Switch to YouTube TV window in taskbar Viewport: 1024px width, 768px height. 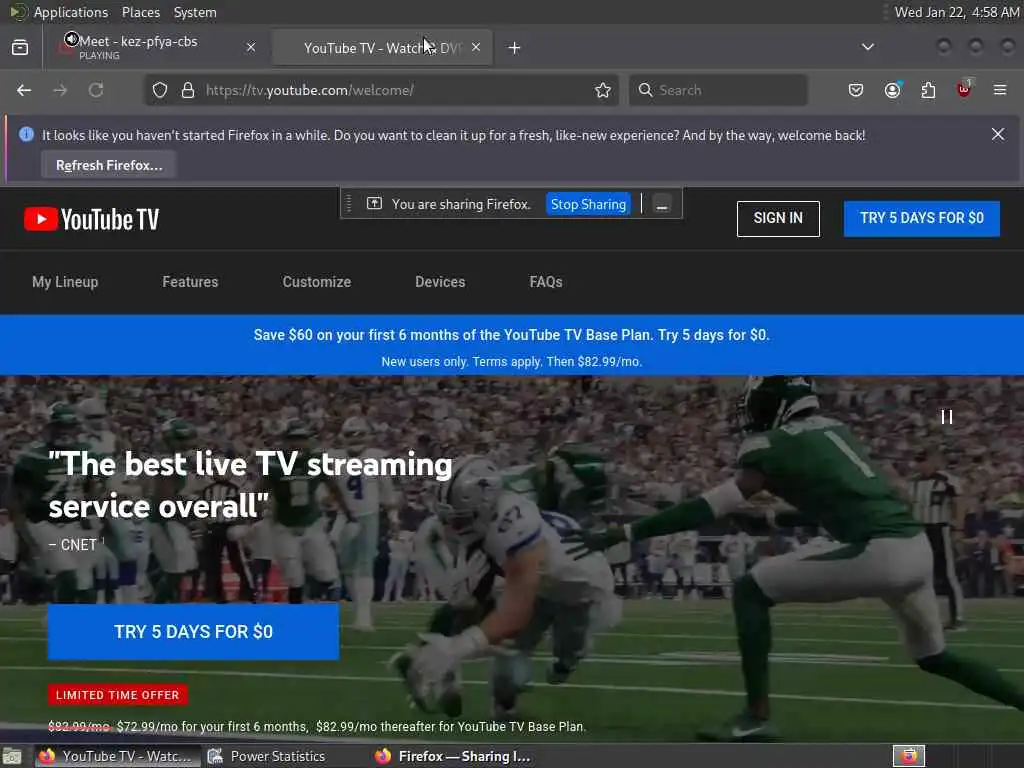(118, 756)
